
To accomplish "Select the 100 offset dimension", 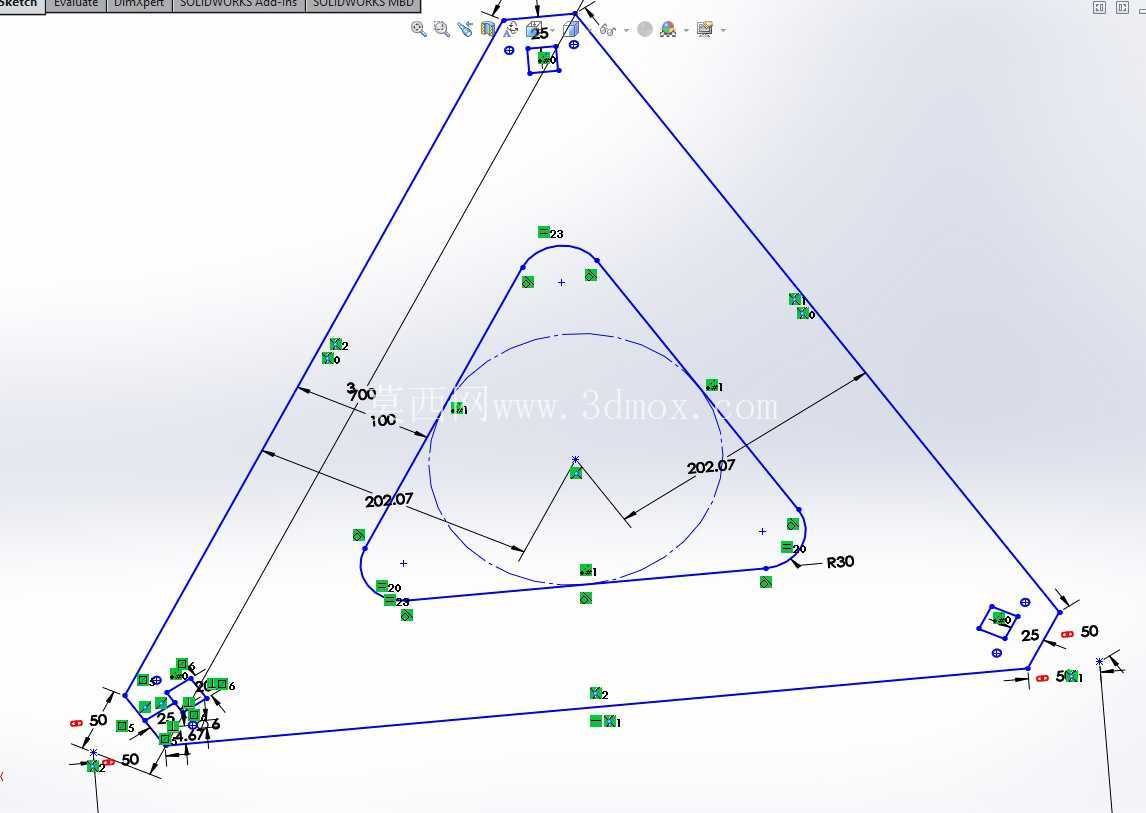I will tap(383, 420).
